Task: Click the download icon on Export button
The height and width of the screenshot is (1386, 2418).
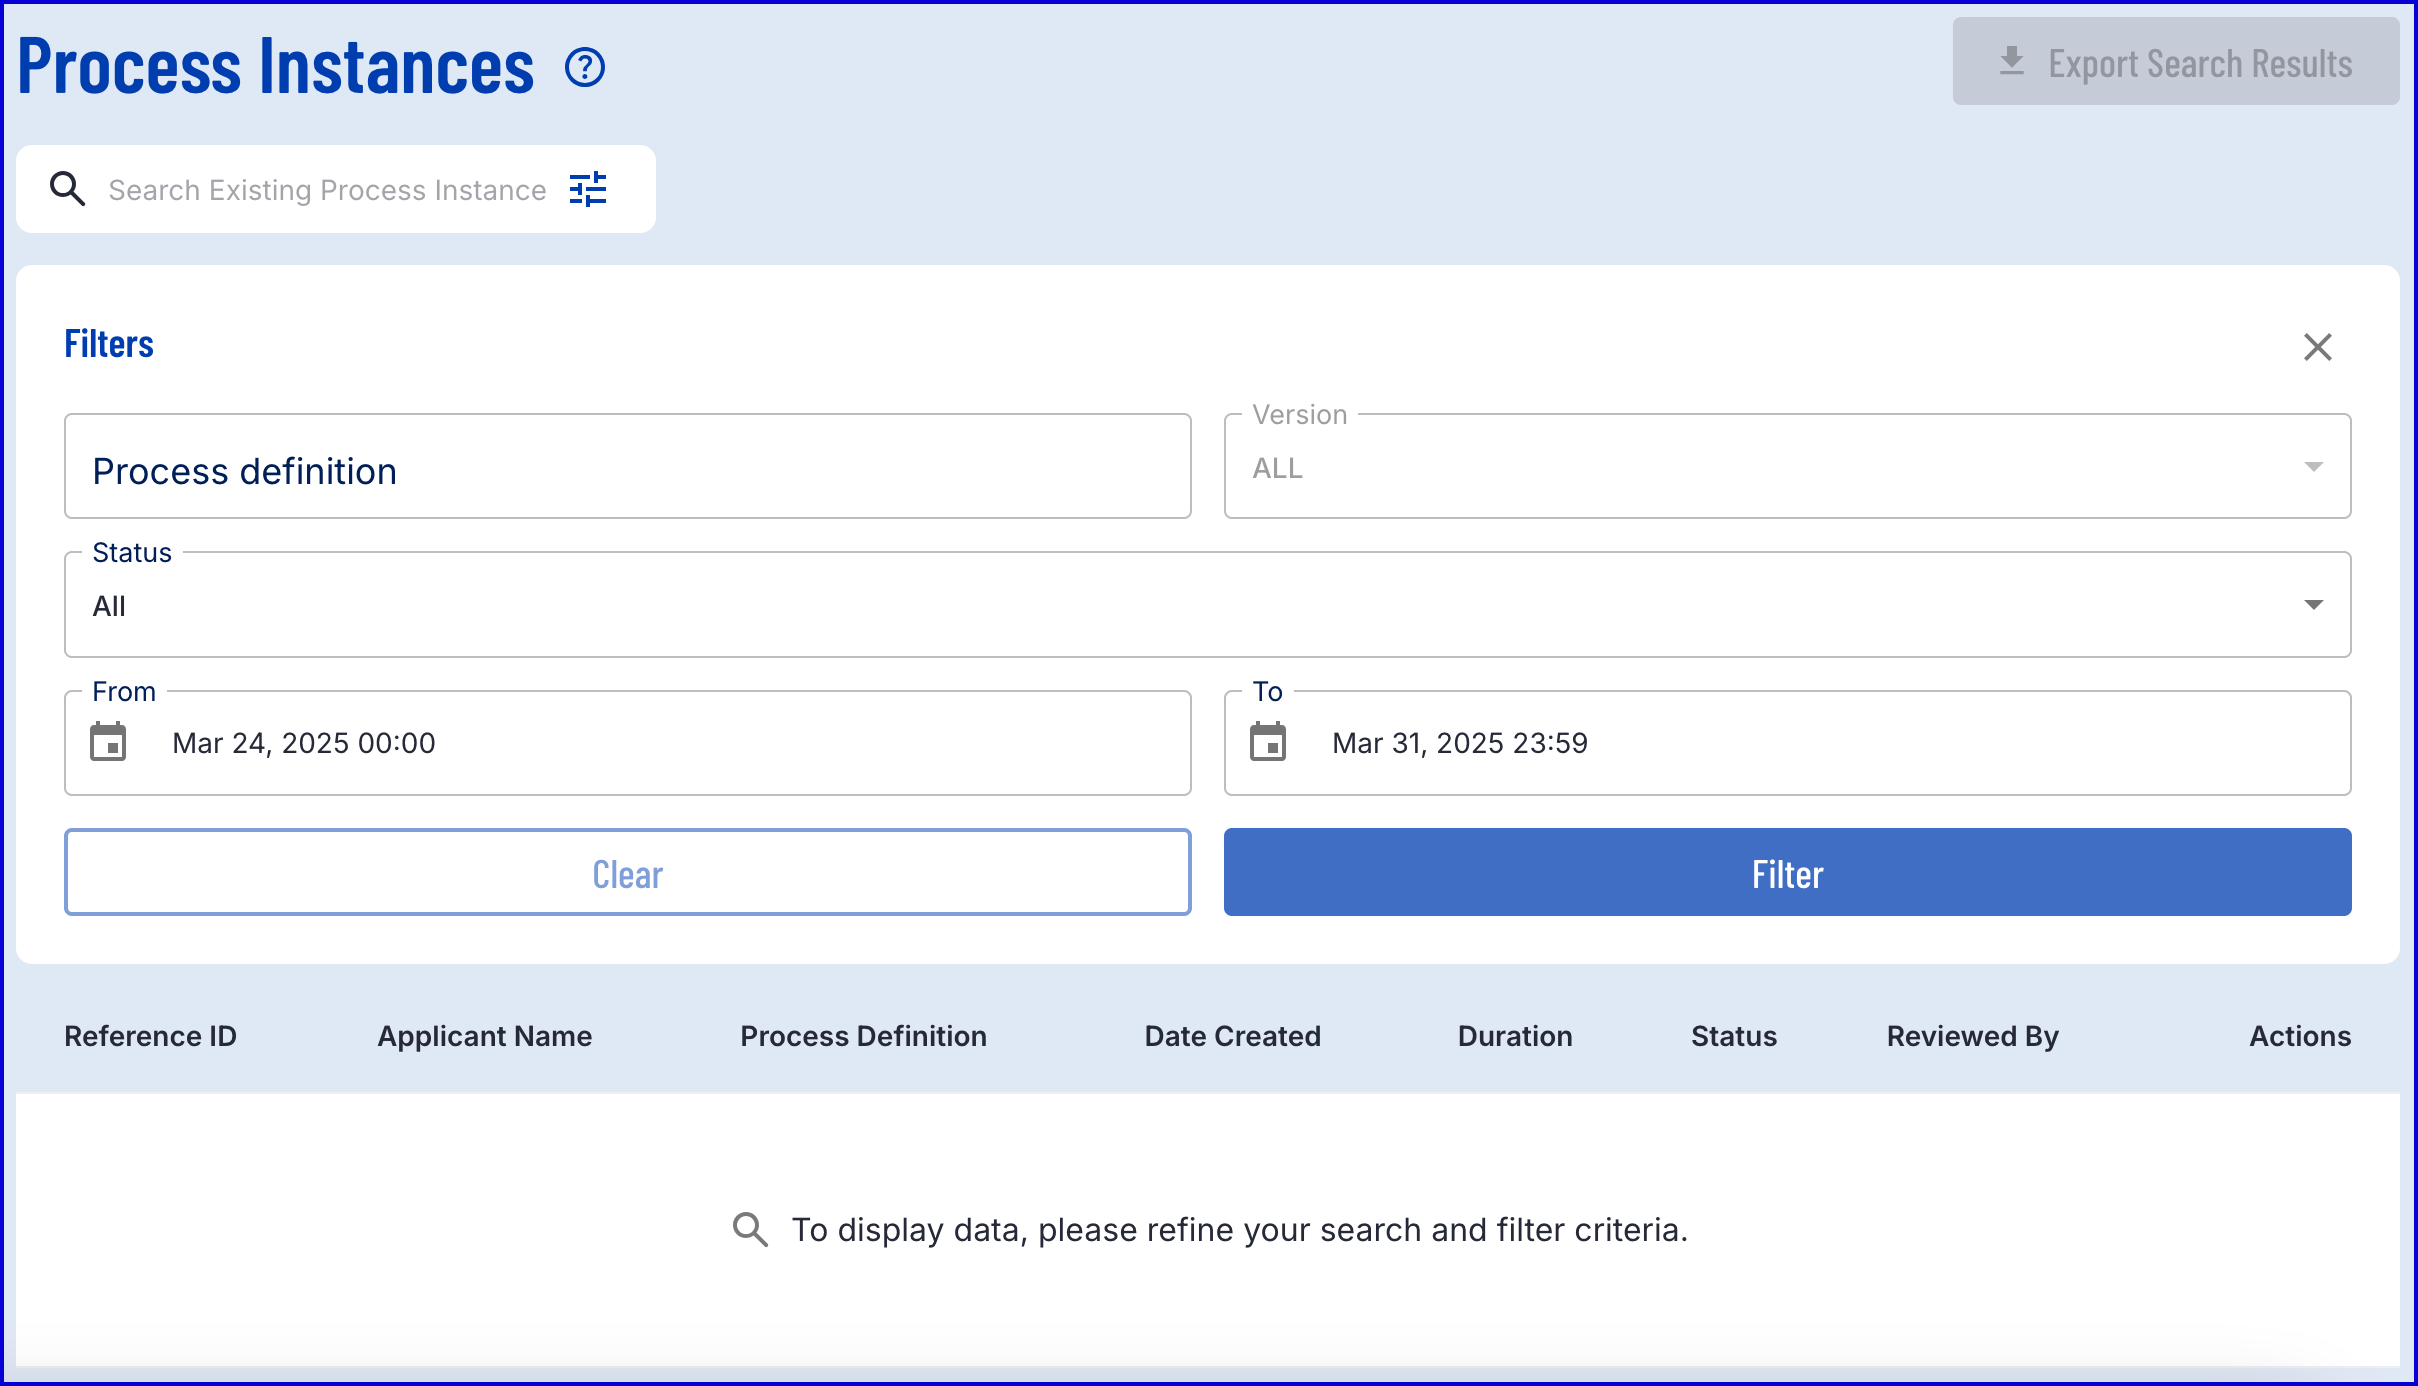Action: pyautogui.click(x=2011, y=62)
